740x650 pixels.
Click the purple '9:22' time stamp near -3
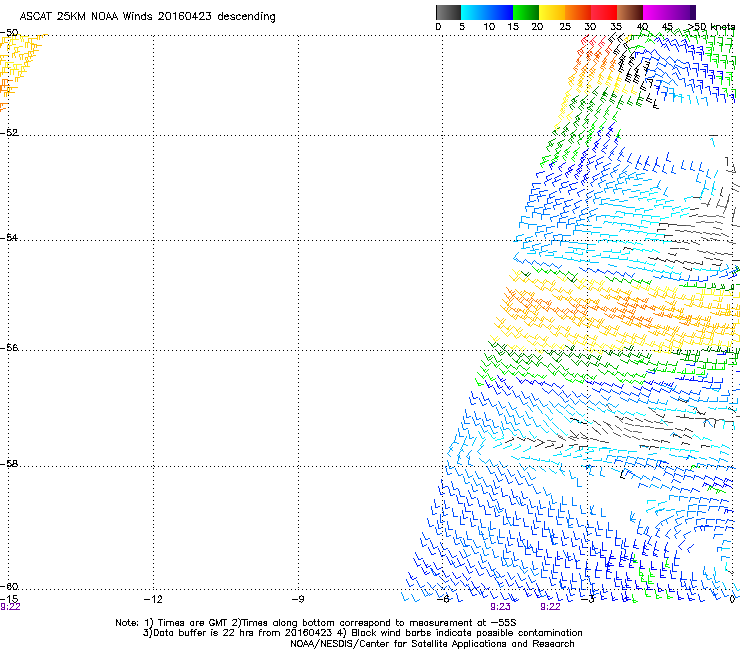pyautogui.click(x=550, y=607)
